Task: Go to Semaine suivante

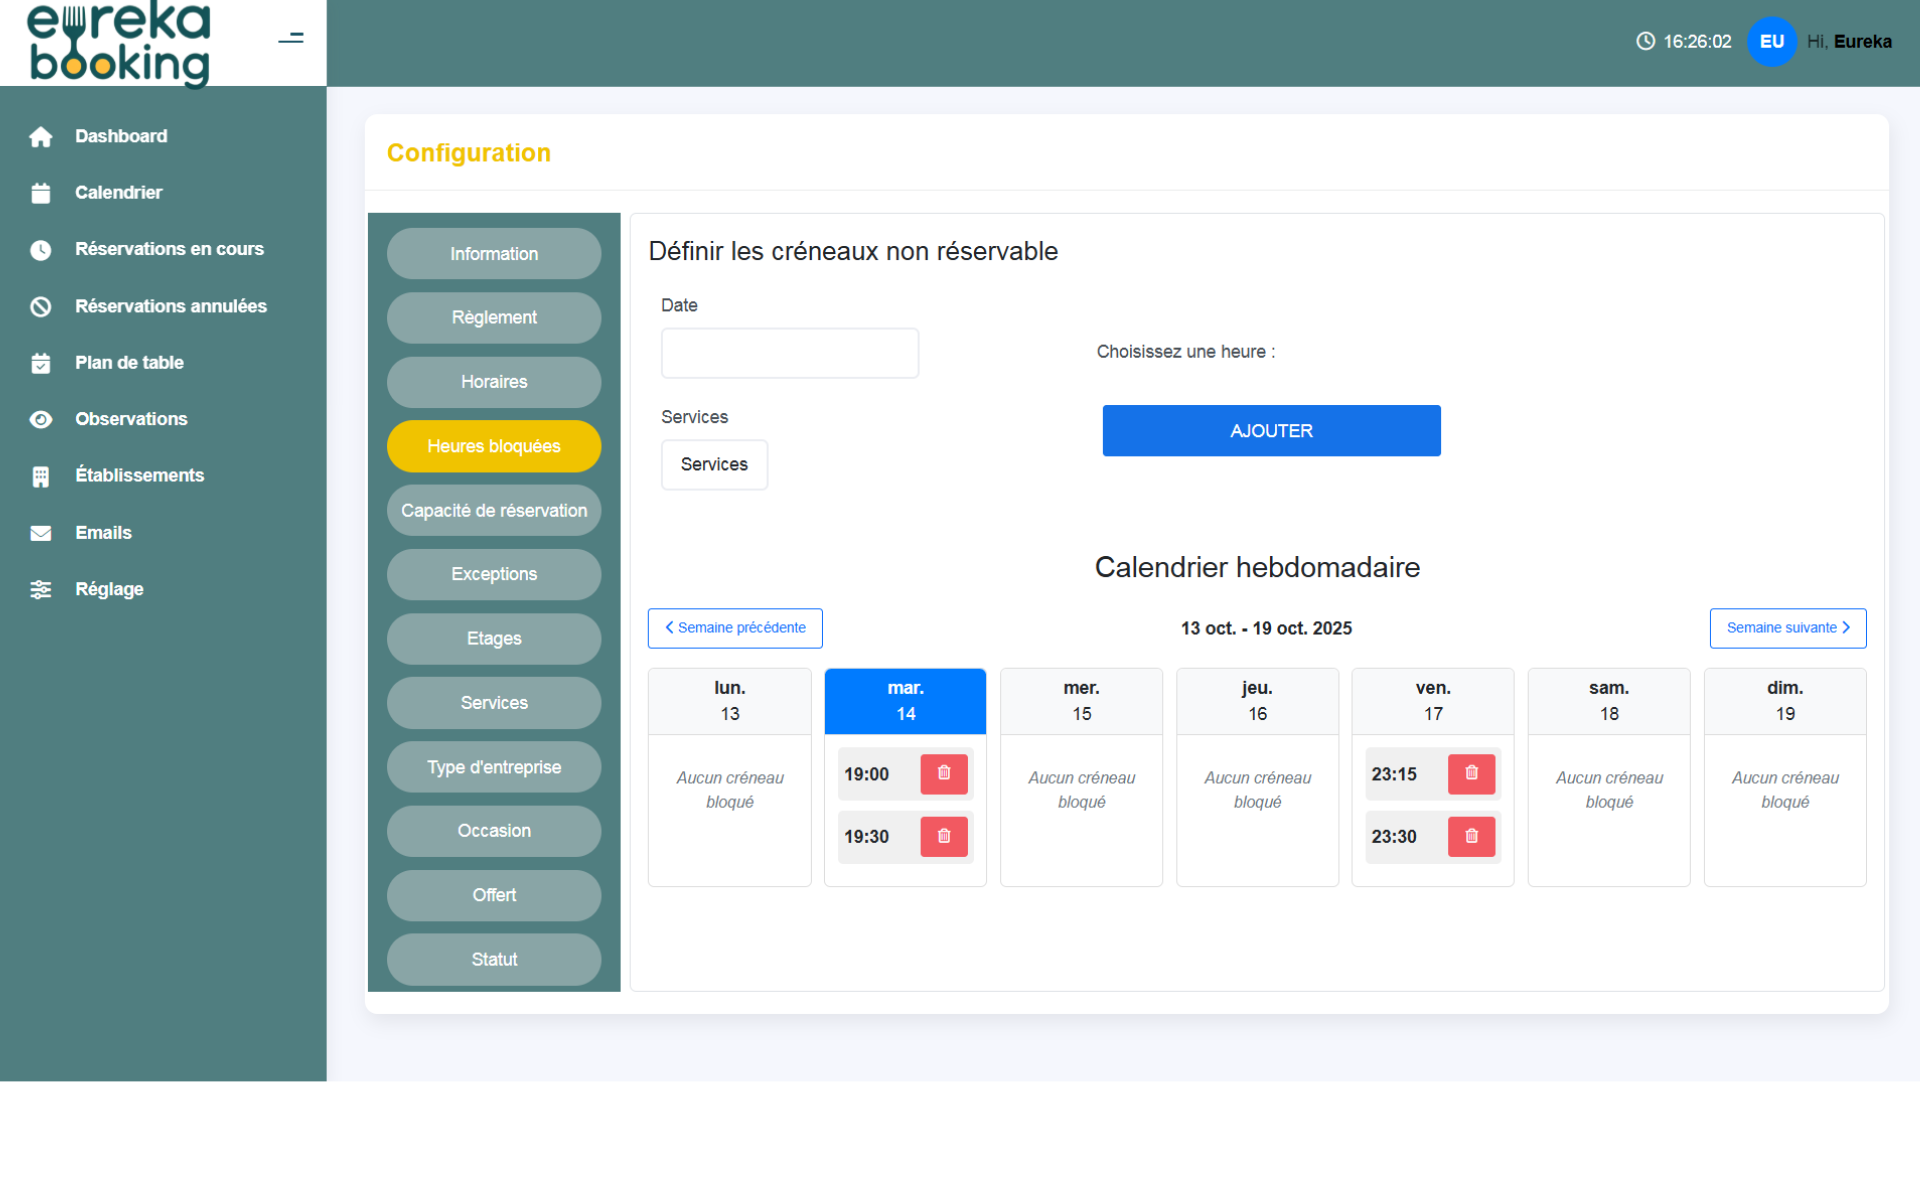Action: pyautogui.click(x=1787, y=628)
